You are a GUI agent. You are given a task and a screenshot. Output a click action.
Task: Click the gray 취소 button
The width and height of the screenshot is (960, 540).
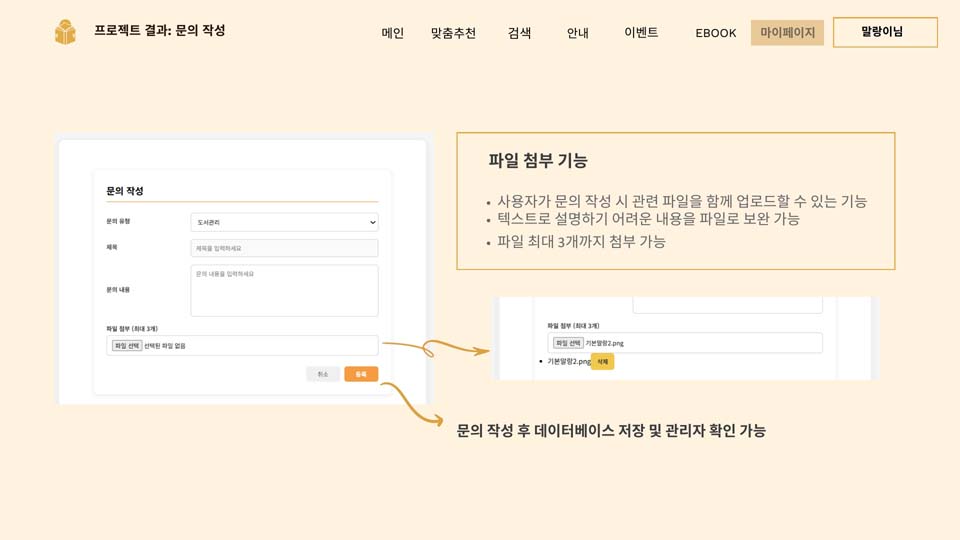(322, 374)
